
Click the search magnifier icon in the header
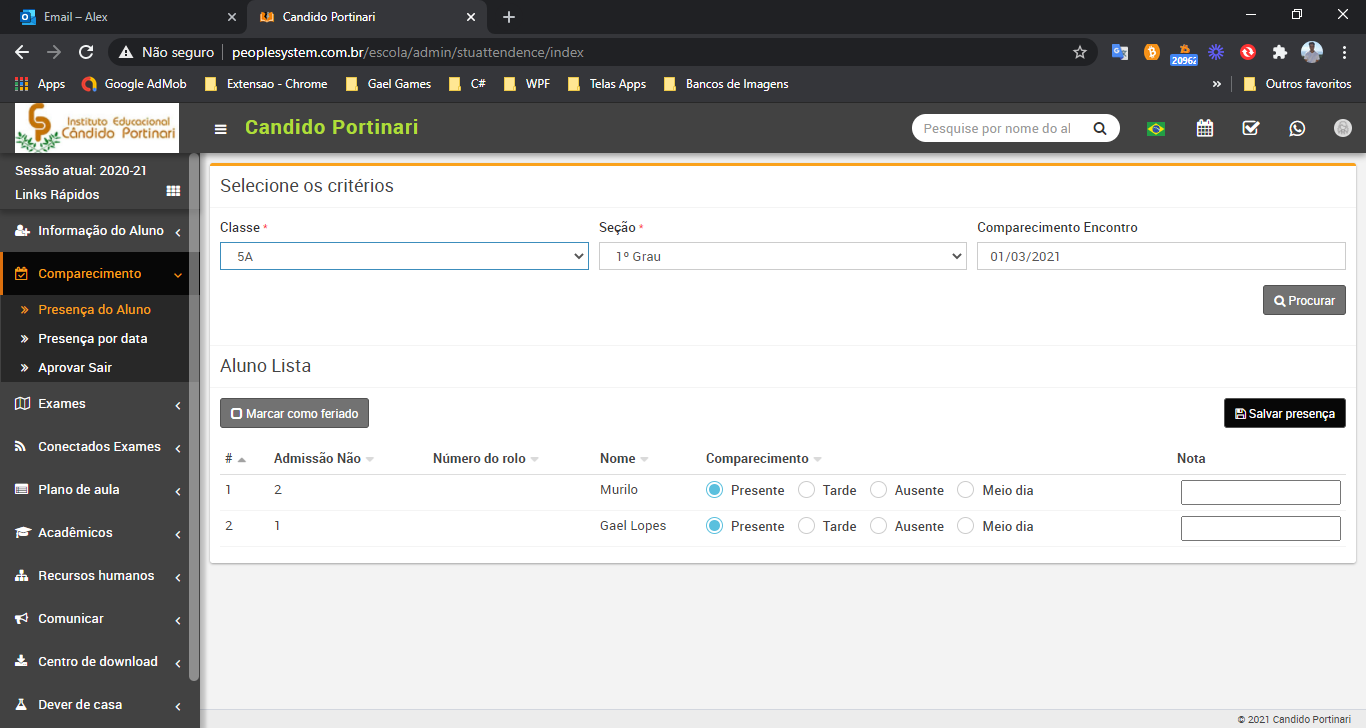(1100, 128)
